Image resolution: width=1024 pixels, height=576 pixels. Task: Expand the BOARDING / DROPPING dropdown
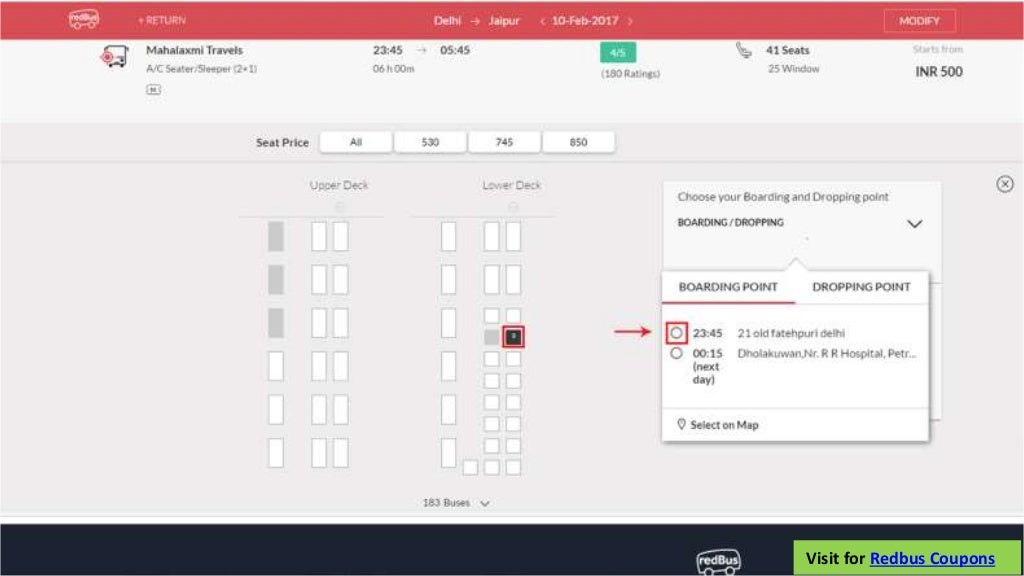(x=914, y=223)
